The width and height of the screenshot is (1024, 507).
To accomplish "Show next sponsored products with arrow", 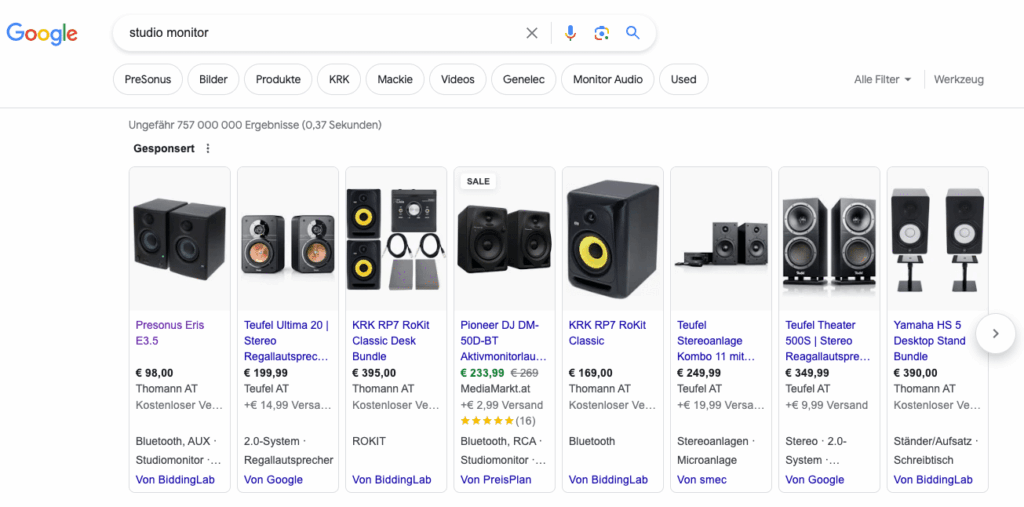I will (x=995, y=333).
